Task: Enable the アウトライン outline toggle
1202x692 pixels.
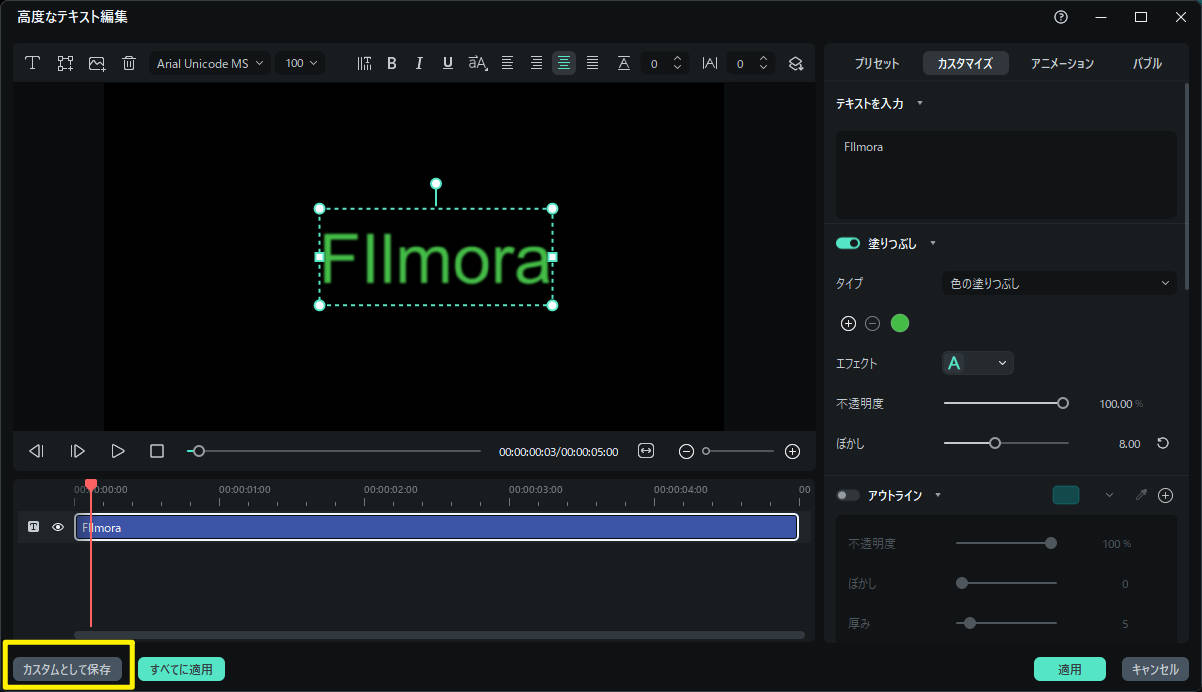Action: coord(848,495)
